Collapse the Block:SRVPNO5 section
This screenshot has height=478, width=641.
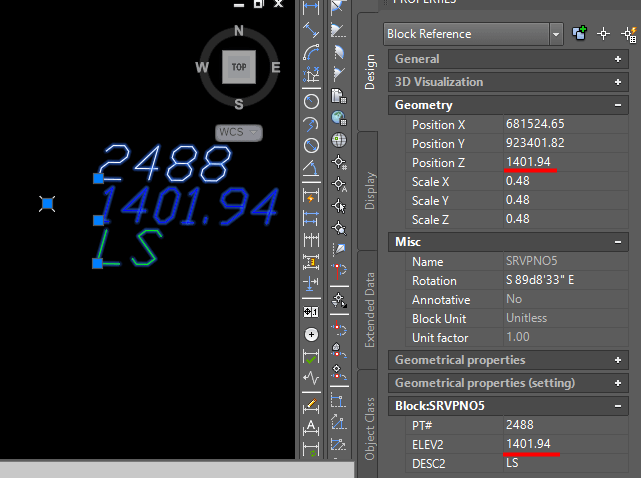[618, 406]
